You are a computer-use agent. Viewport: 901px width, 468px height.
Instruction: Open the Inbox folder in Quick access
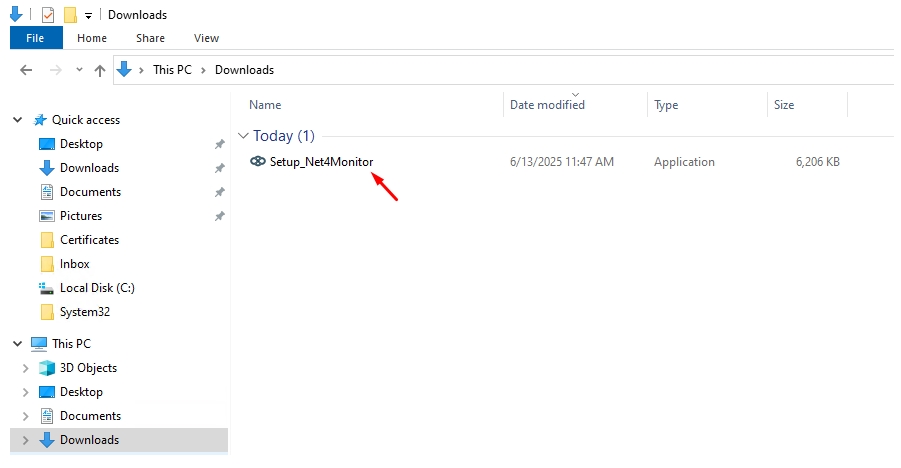pyautogui.click(x=75, y=264)
